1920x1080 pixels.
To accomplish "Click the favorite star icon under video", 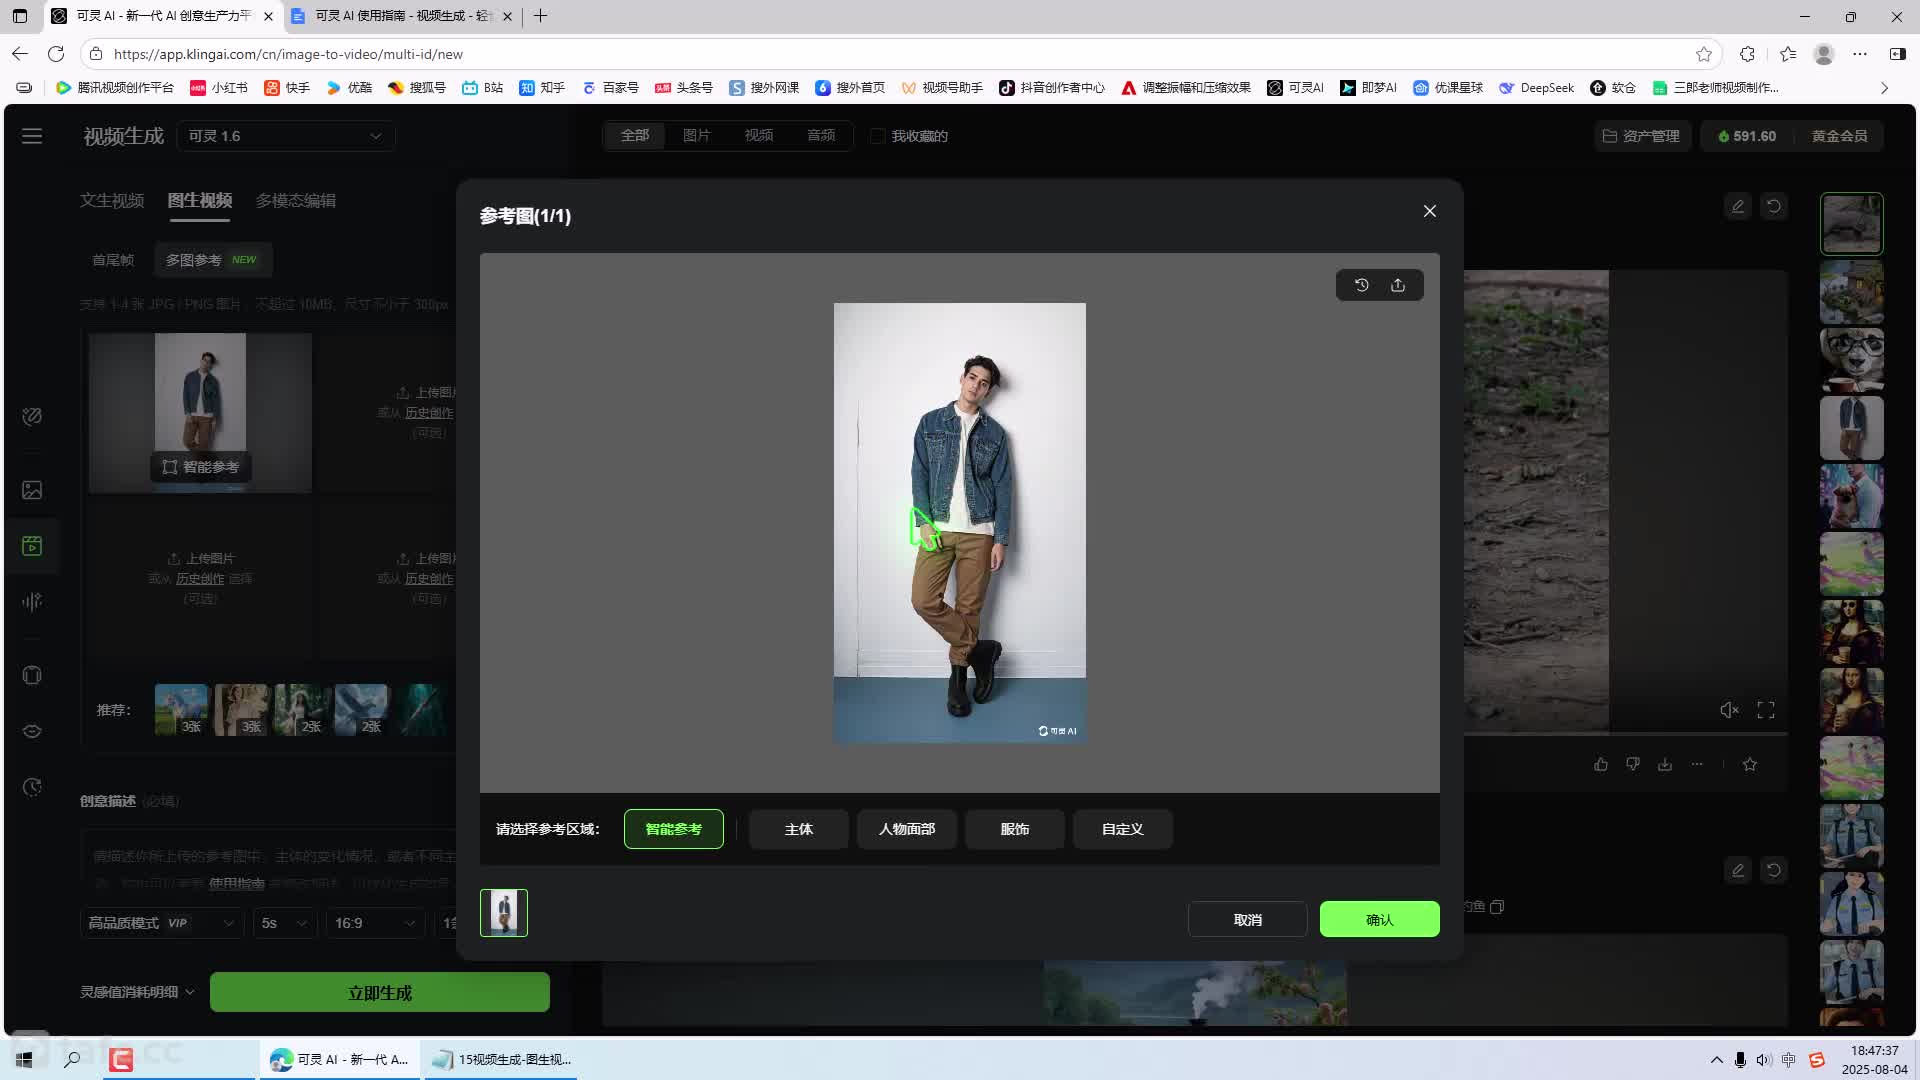I will pyautogui.click(x=1750, y=764).
